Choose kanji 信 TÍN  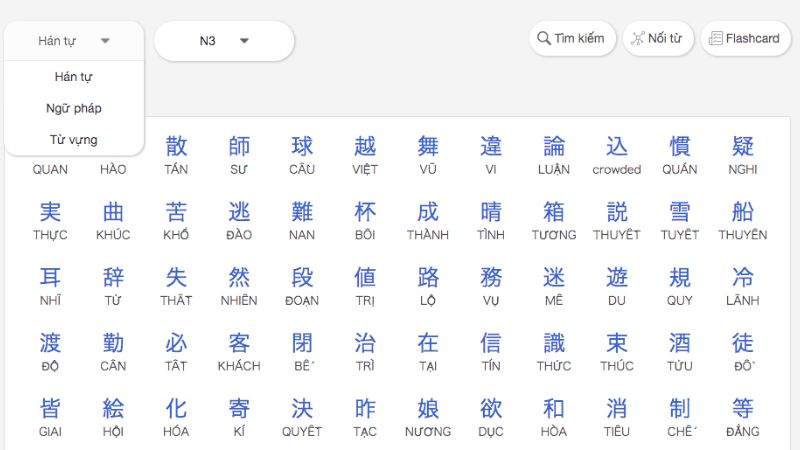tap(491, 352)
